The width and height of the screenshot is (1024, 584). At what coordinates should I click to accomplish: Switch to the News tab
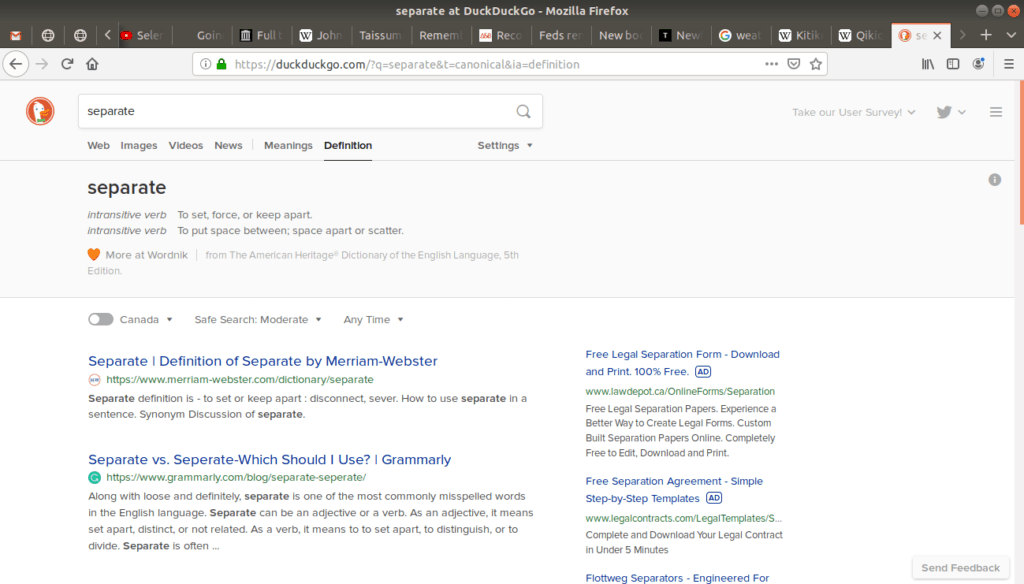[x=228, y=146]
